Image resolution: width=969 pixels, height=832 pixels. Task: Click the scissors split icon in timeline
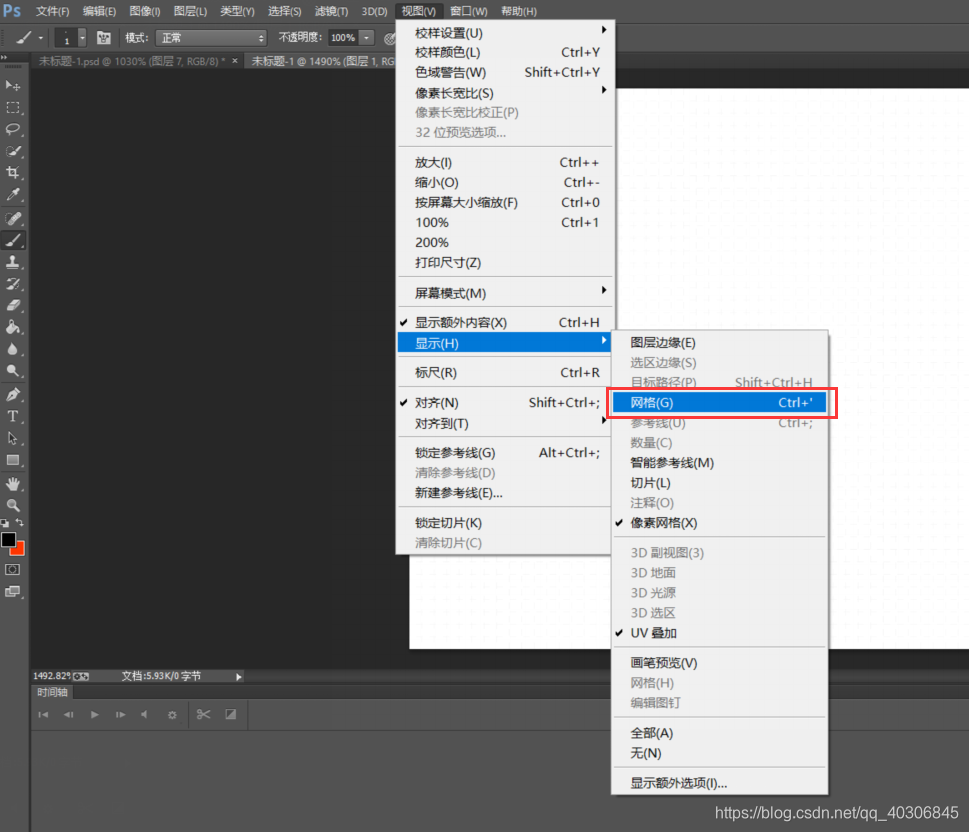click(x=203, y=715)
